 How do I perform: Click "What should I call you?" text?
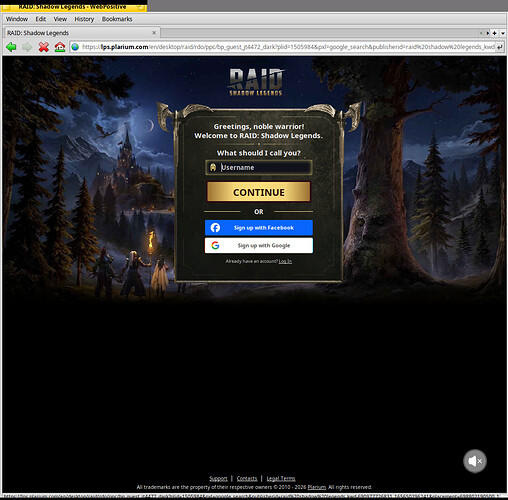[259, 153]
